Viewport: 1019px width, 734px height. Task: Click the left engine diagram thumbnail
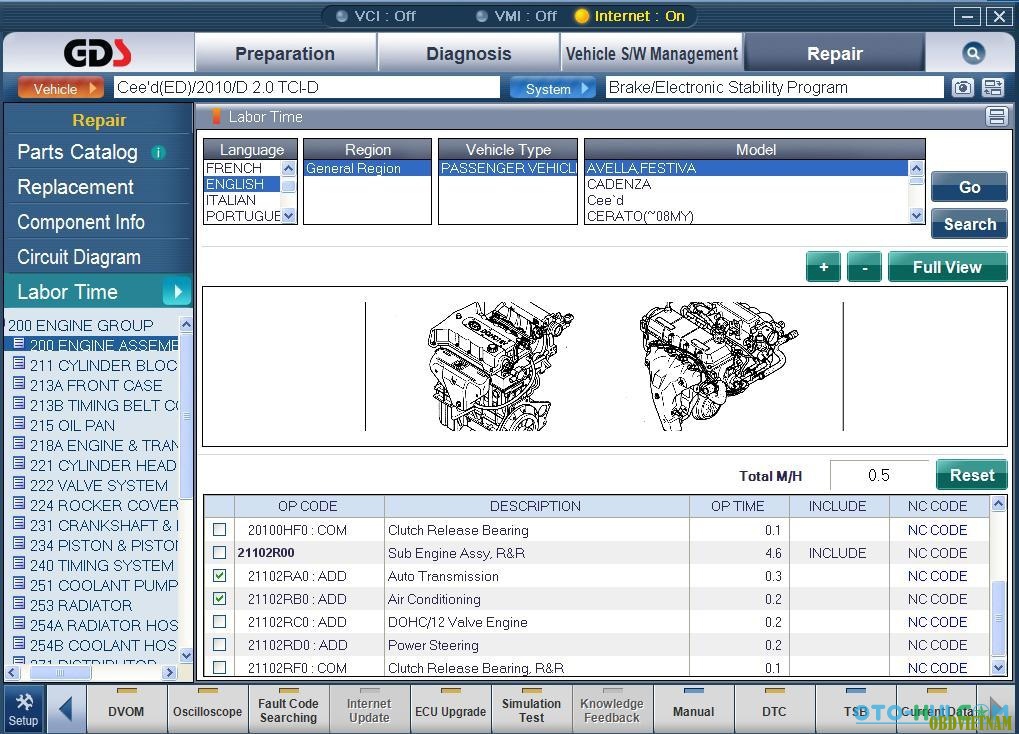[x=499, y=366]
